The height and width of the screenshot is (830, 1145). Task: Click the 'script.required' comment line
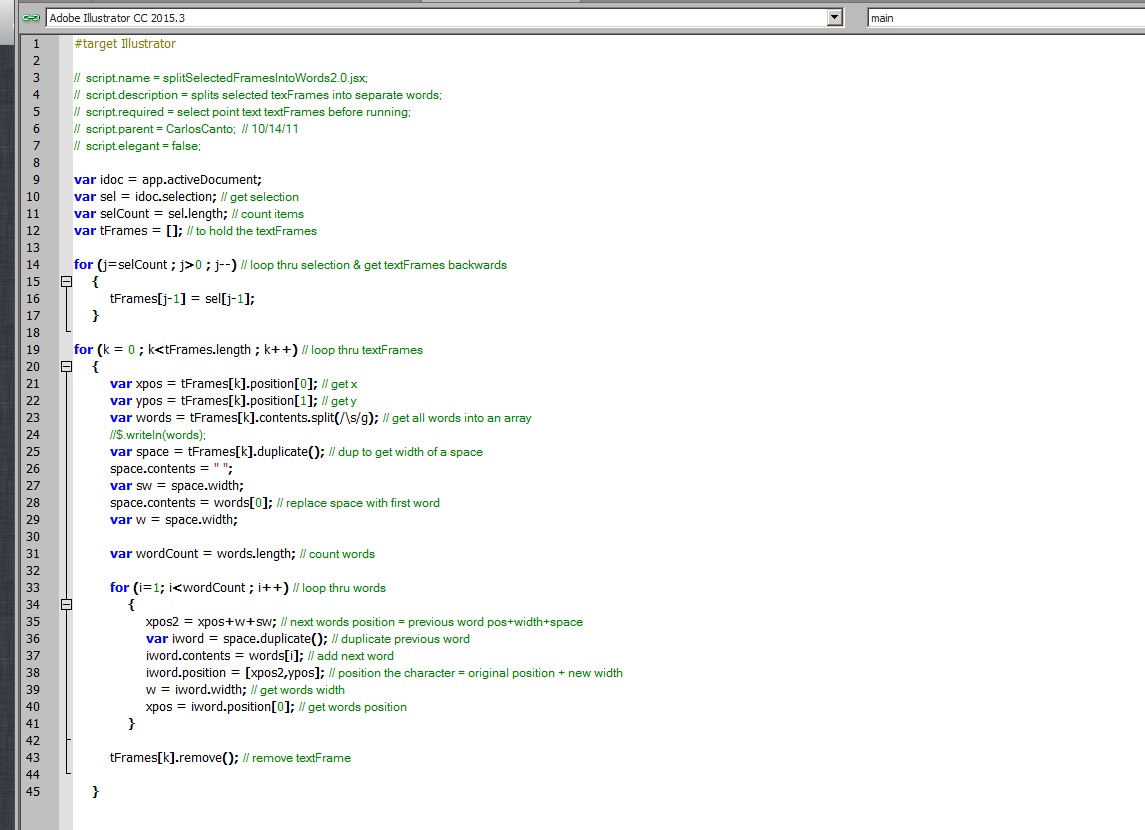point(242,112)
